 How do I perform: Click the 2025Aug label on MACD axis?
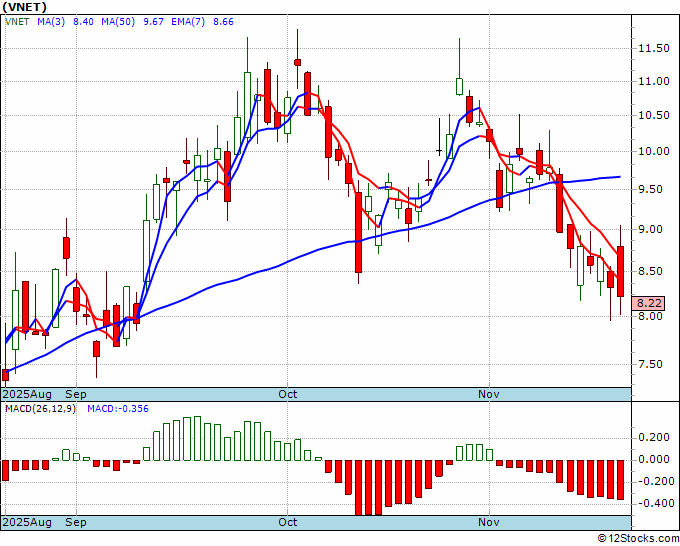[27, 522]
